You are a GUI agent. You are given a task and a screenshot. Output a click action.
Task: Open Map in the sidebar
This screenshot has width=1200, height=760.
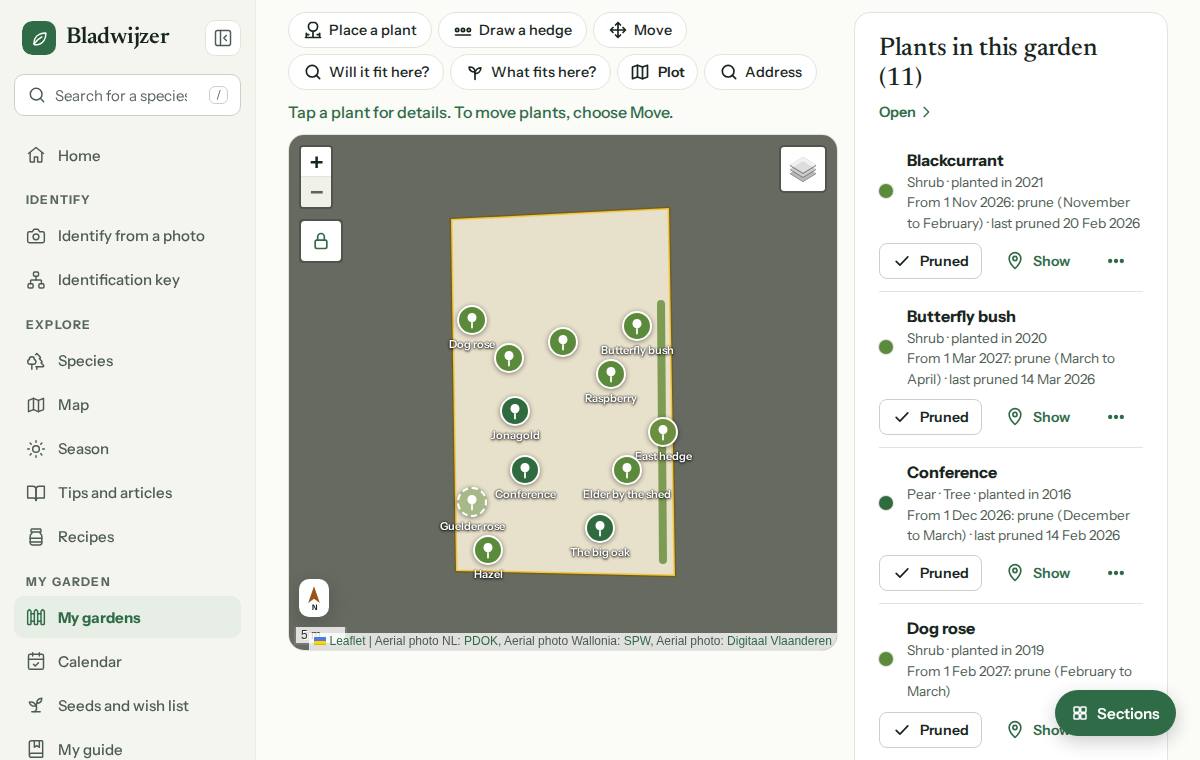tap(127, 405)
